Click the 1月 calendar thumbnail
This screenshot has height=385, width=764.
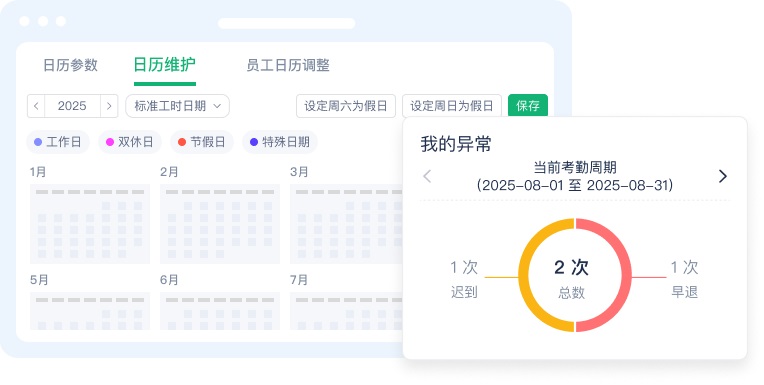pos(90,224)
